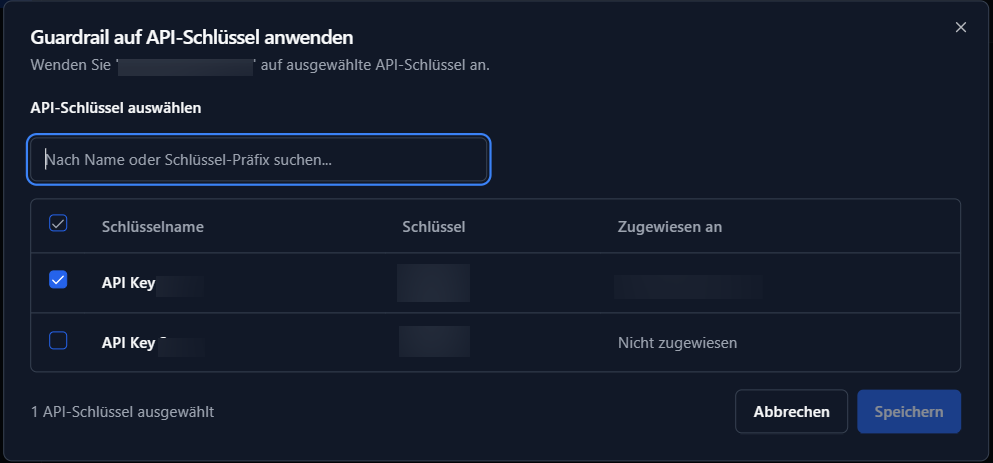
Task: Click the Schlüsselname column header
Action: point(153,227)
